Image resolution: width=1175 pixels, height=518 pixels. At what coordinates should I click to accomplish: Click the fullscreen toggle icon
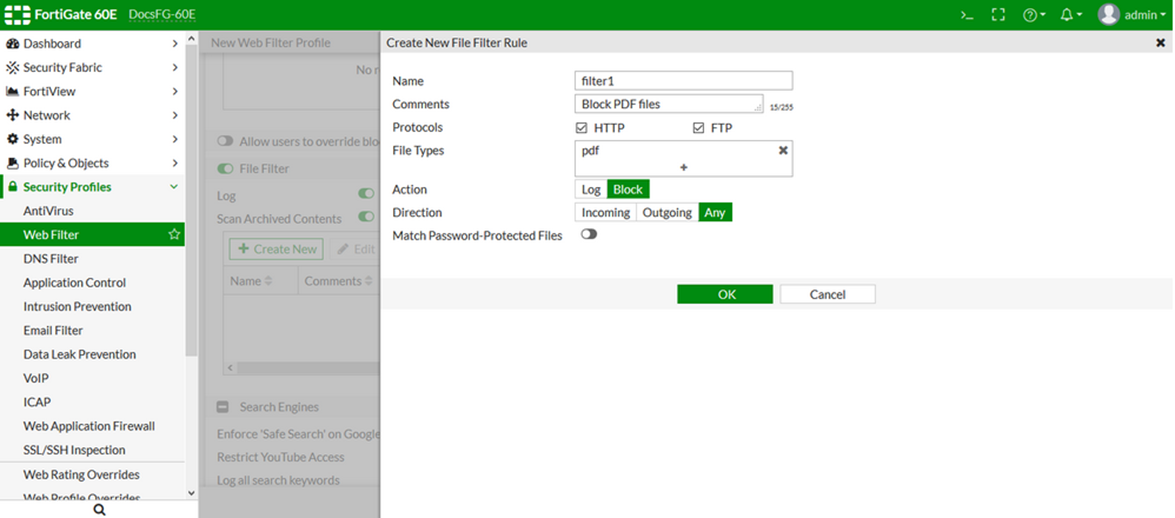[997, 15]
